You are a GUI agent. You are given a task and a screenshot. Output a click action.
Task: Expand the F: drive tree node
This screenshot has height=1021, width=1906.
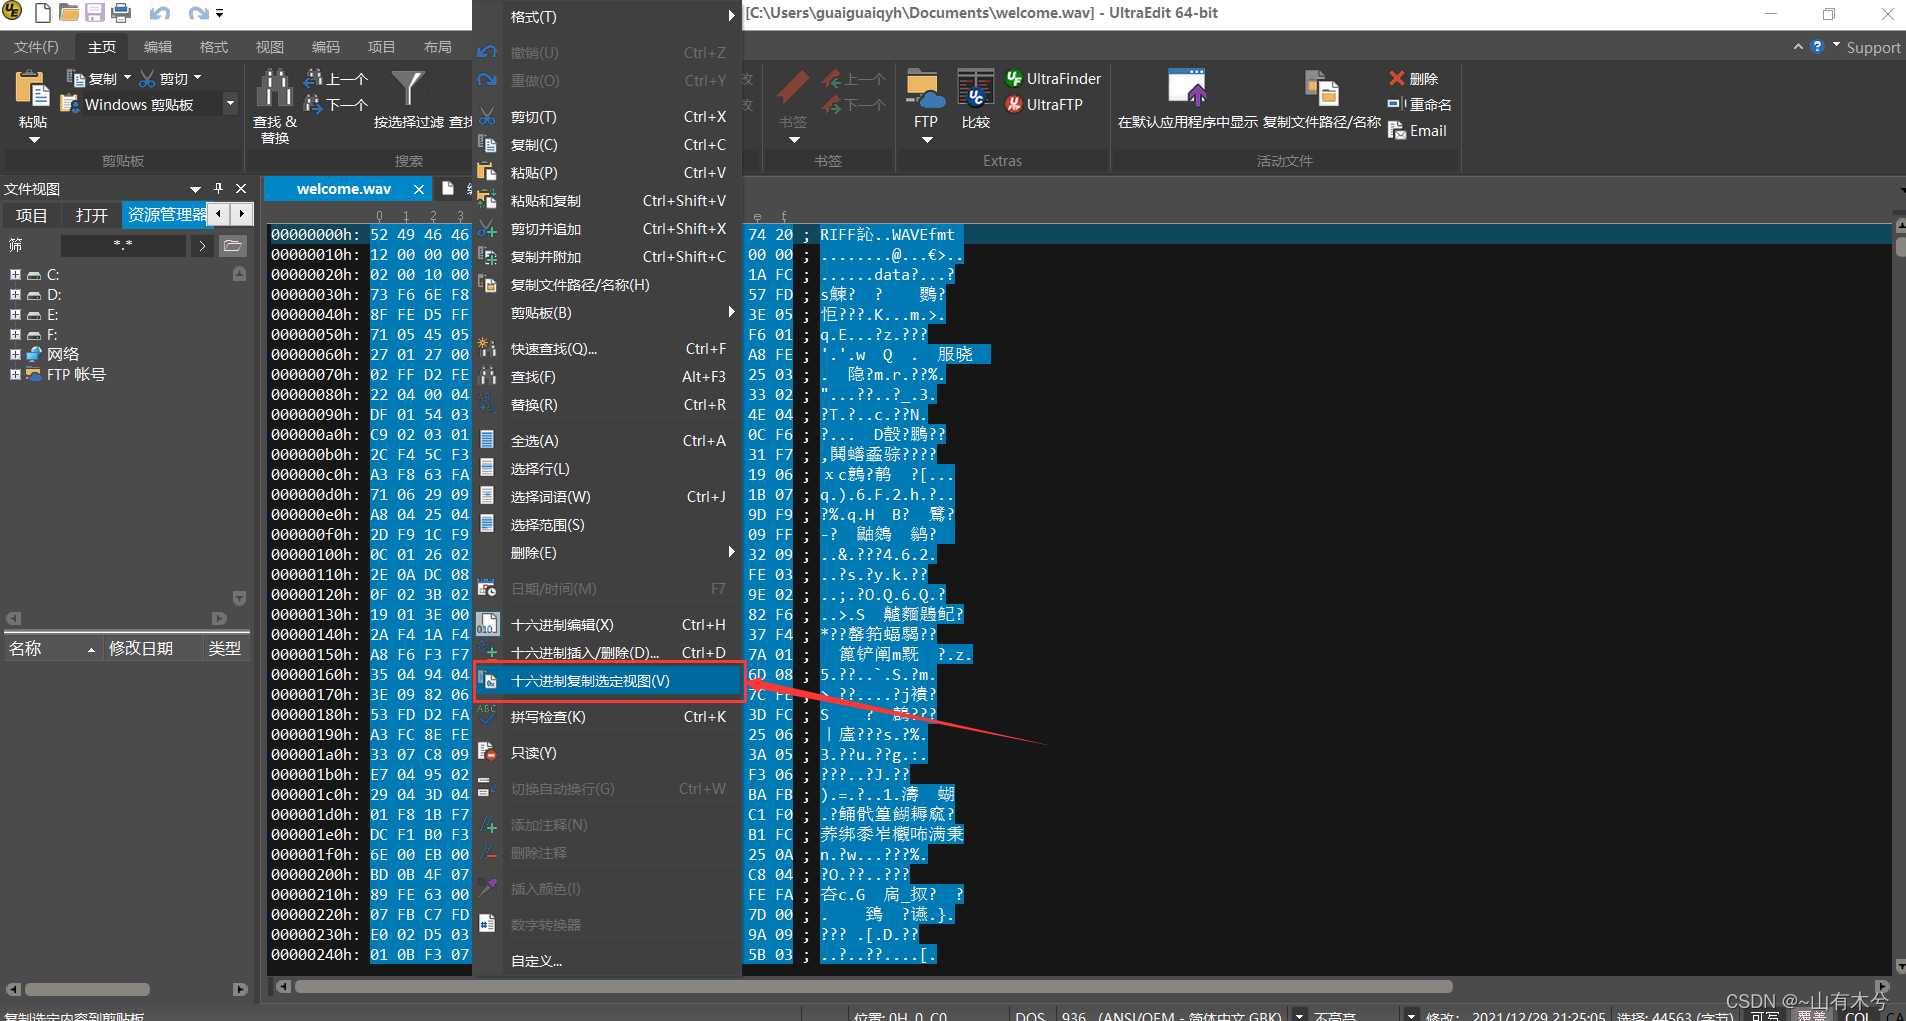pyautogui.click(x=15, y=335)
